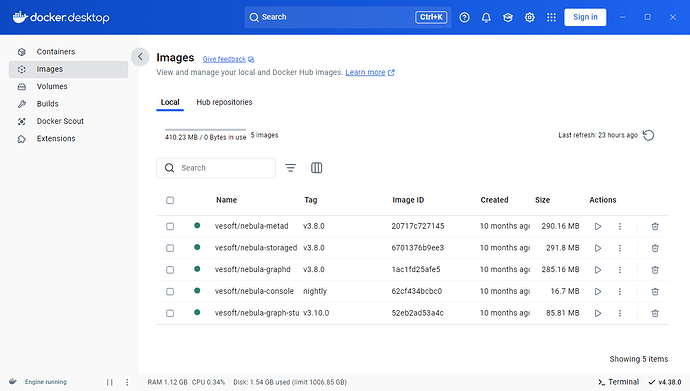Open Extensions in the sidebar
690x391 pixels.
point(68,139)
